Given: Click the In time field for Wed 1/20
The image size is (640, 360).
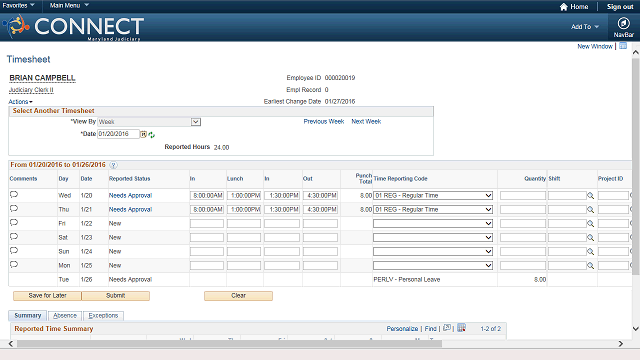Looking at the screenshot, I should pos(207,196).
